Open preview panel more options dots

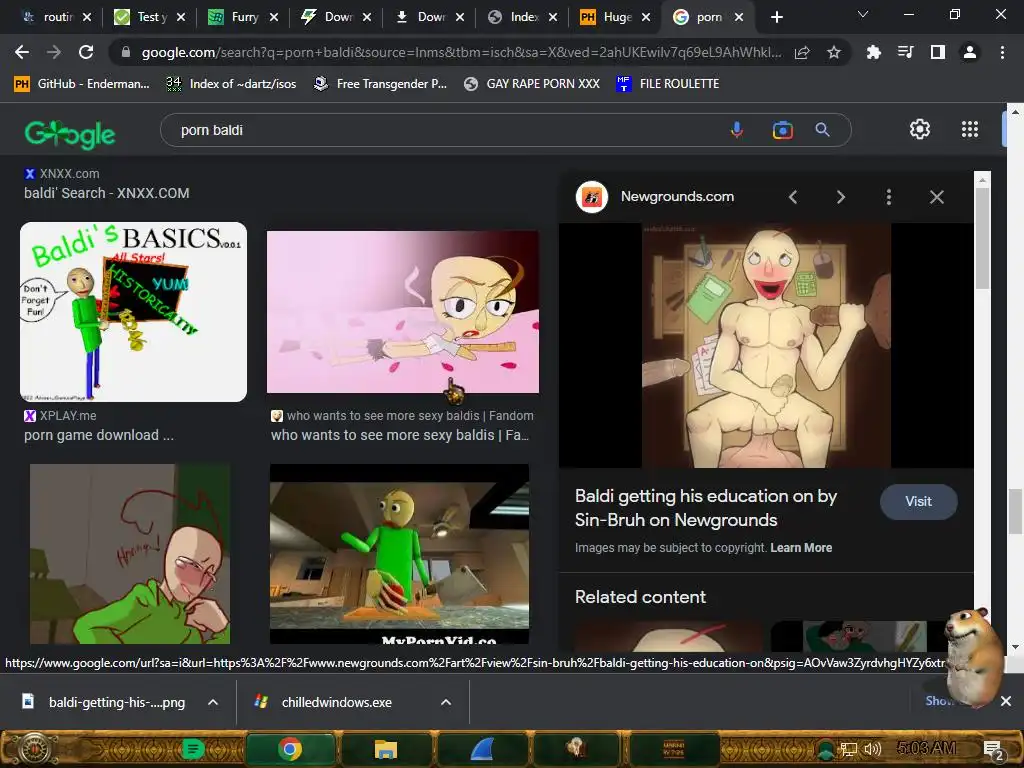[x=889, y=197]
